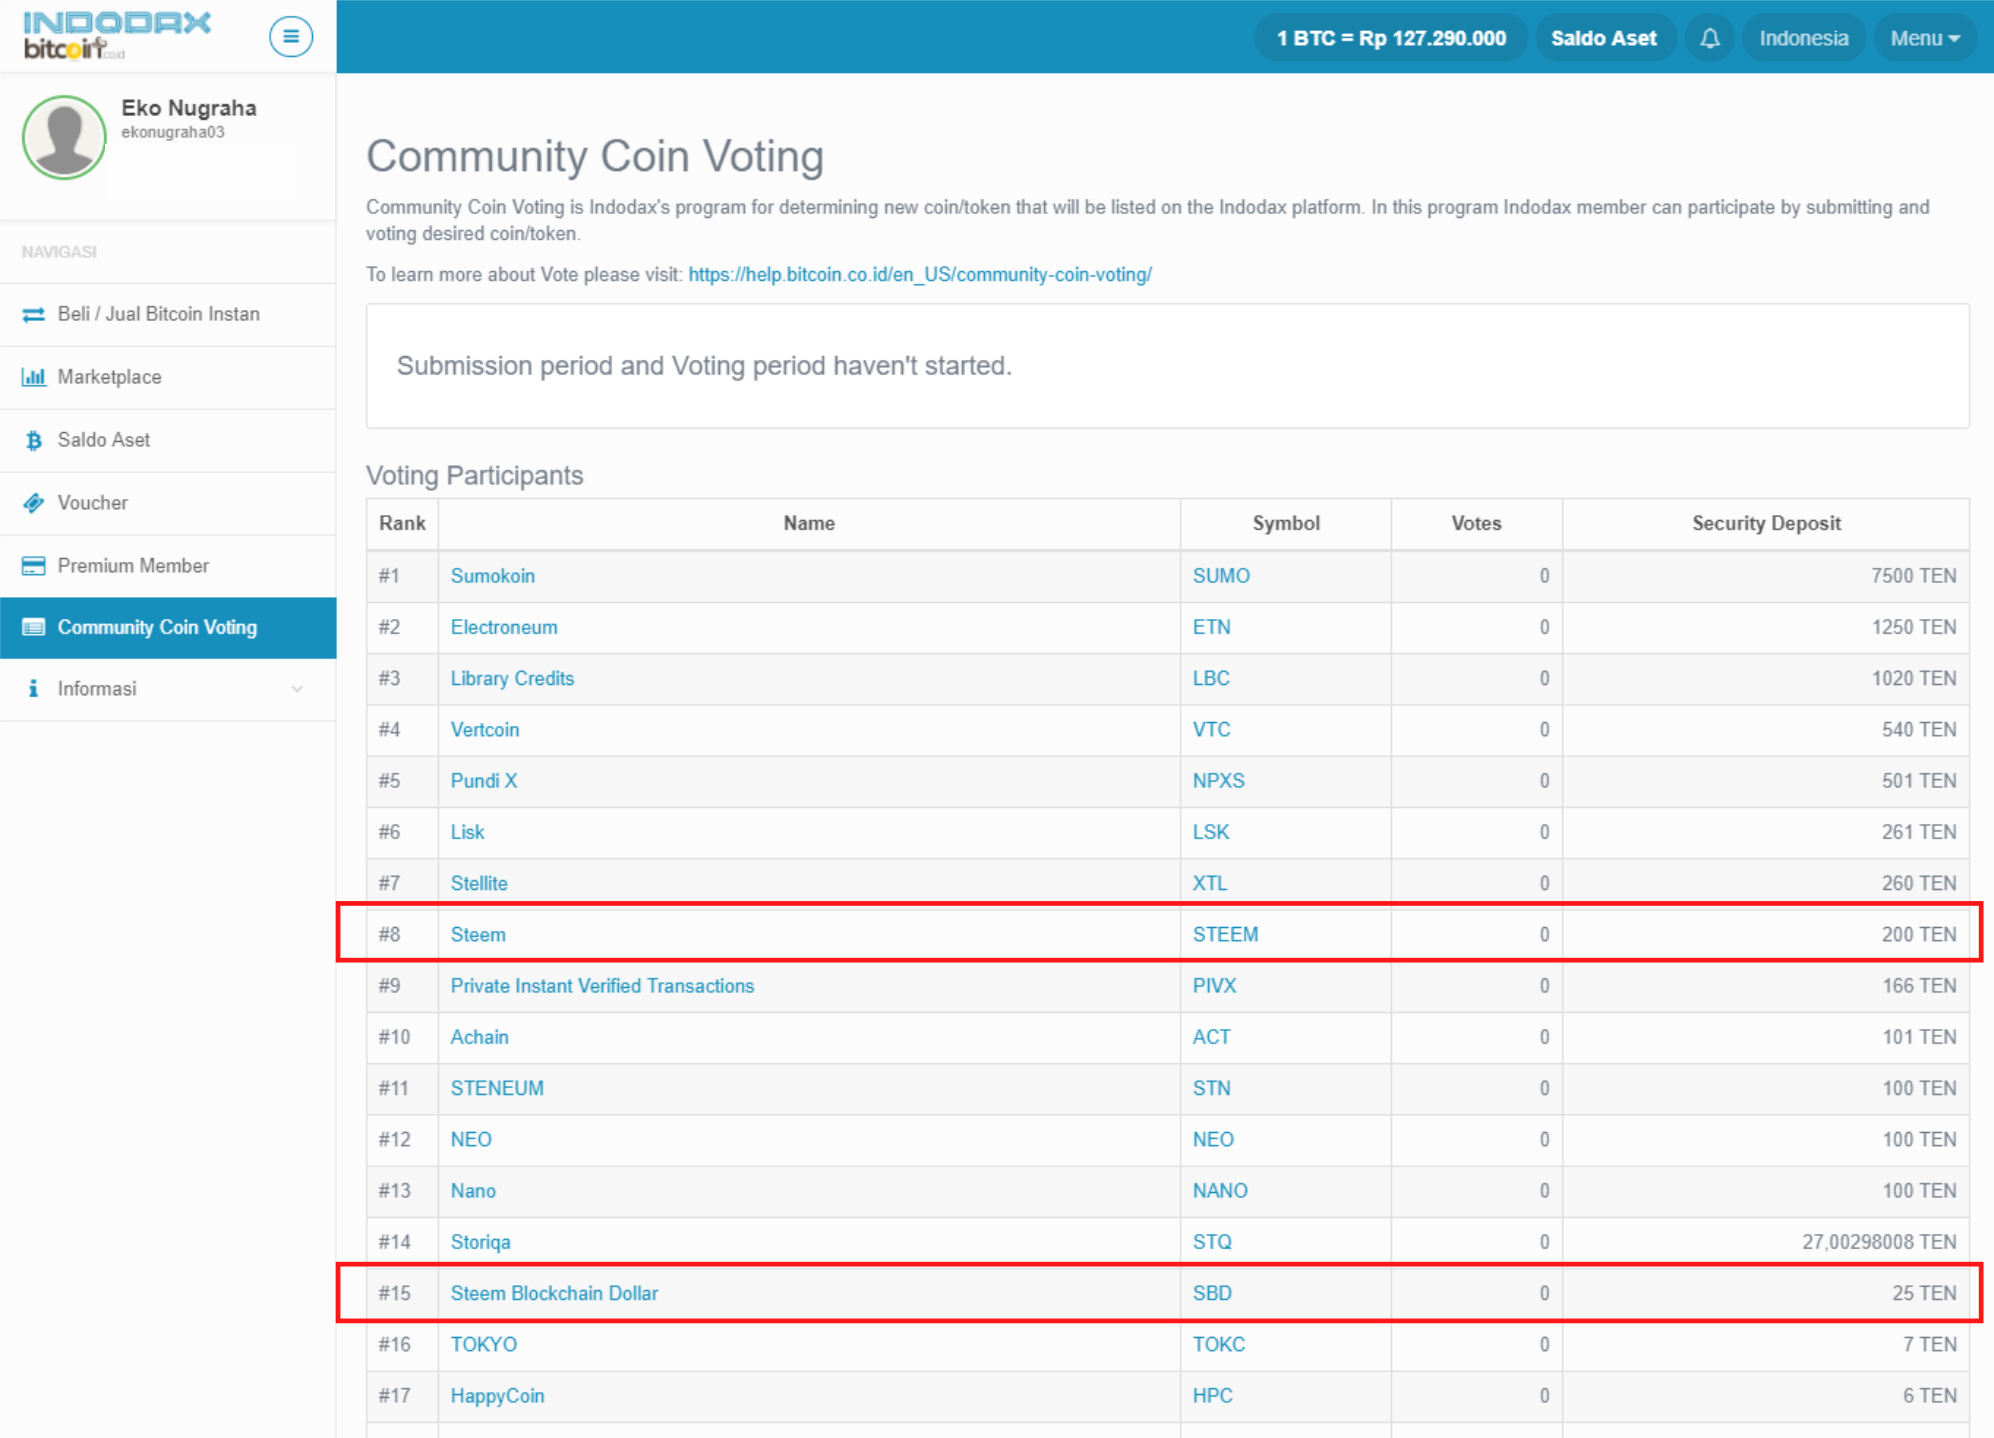Click the 1 BTC price badge
The image size is (1994, 1438).
(1390, 38)
